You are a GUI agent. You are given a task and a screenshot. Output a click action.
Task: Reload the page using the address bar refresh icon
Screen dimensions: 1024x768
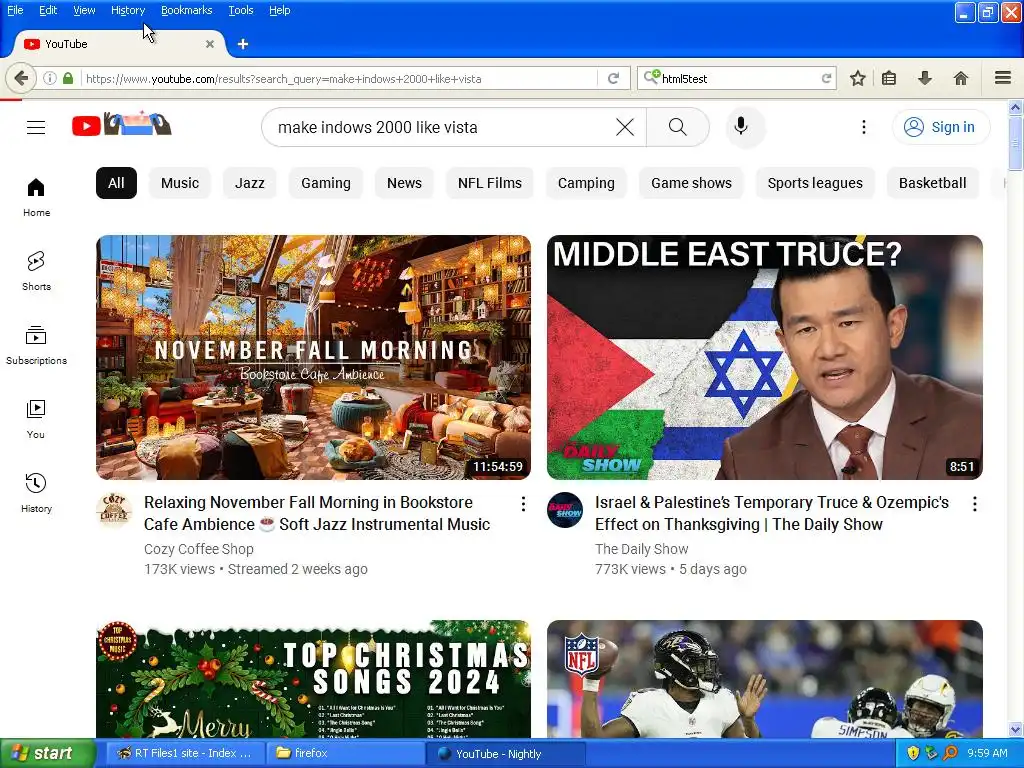[x=613, y=78]
